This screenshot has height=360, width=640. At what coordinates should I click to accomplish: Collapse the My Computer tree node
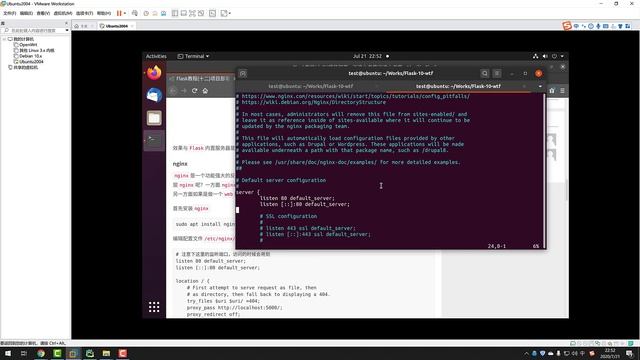[x=4, y=39]
